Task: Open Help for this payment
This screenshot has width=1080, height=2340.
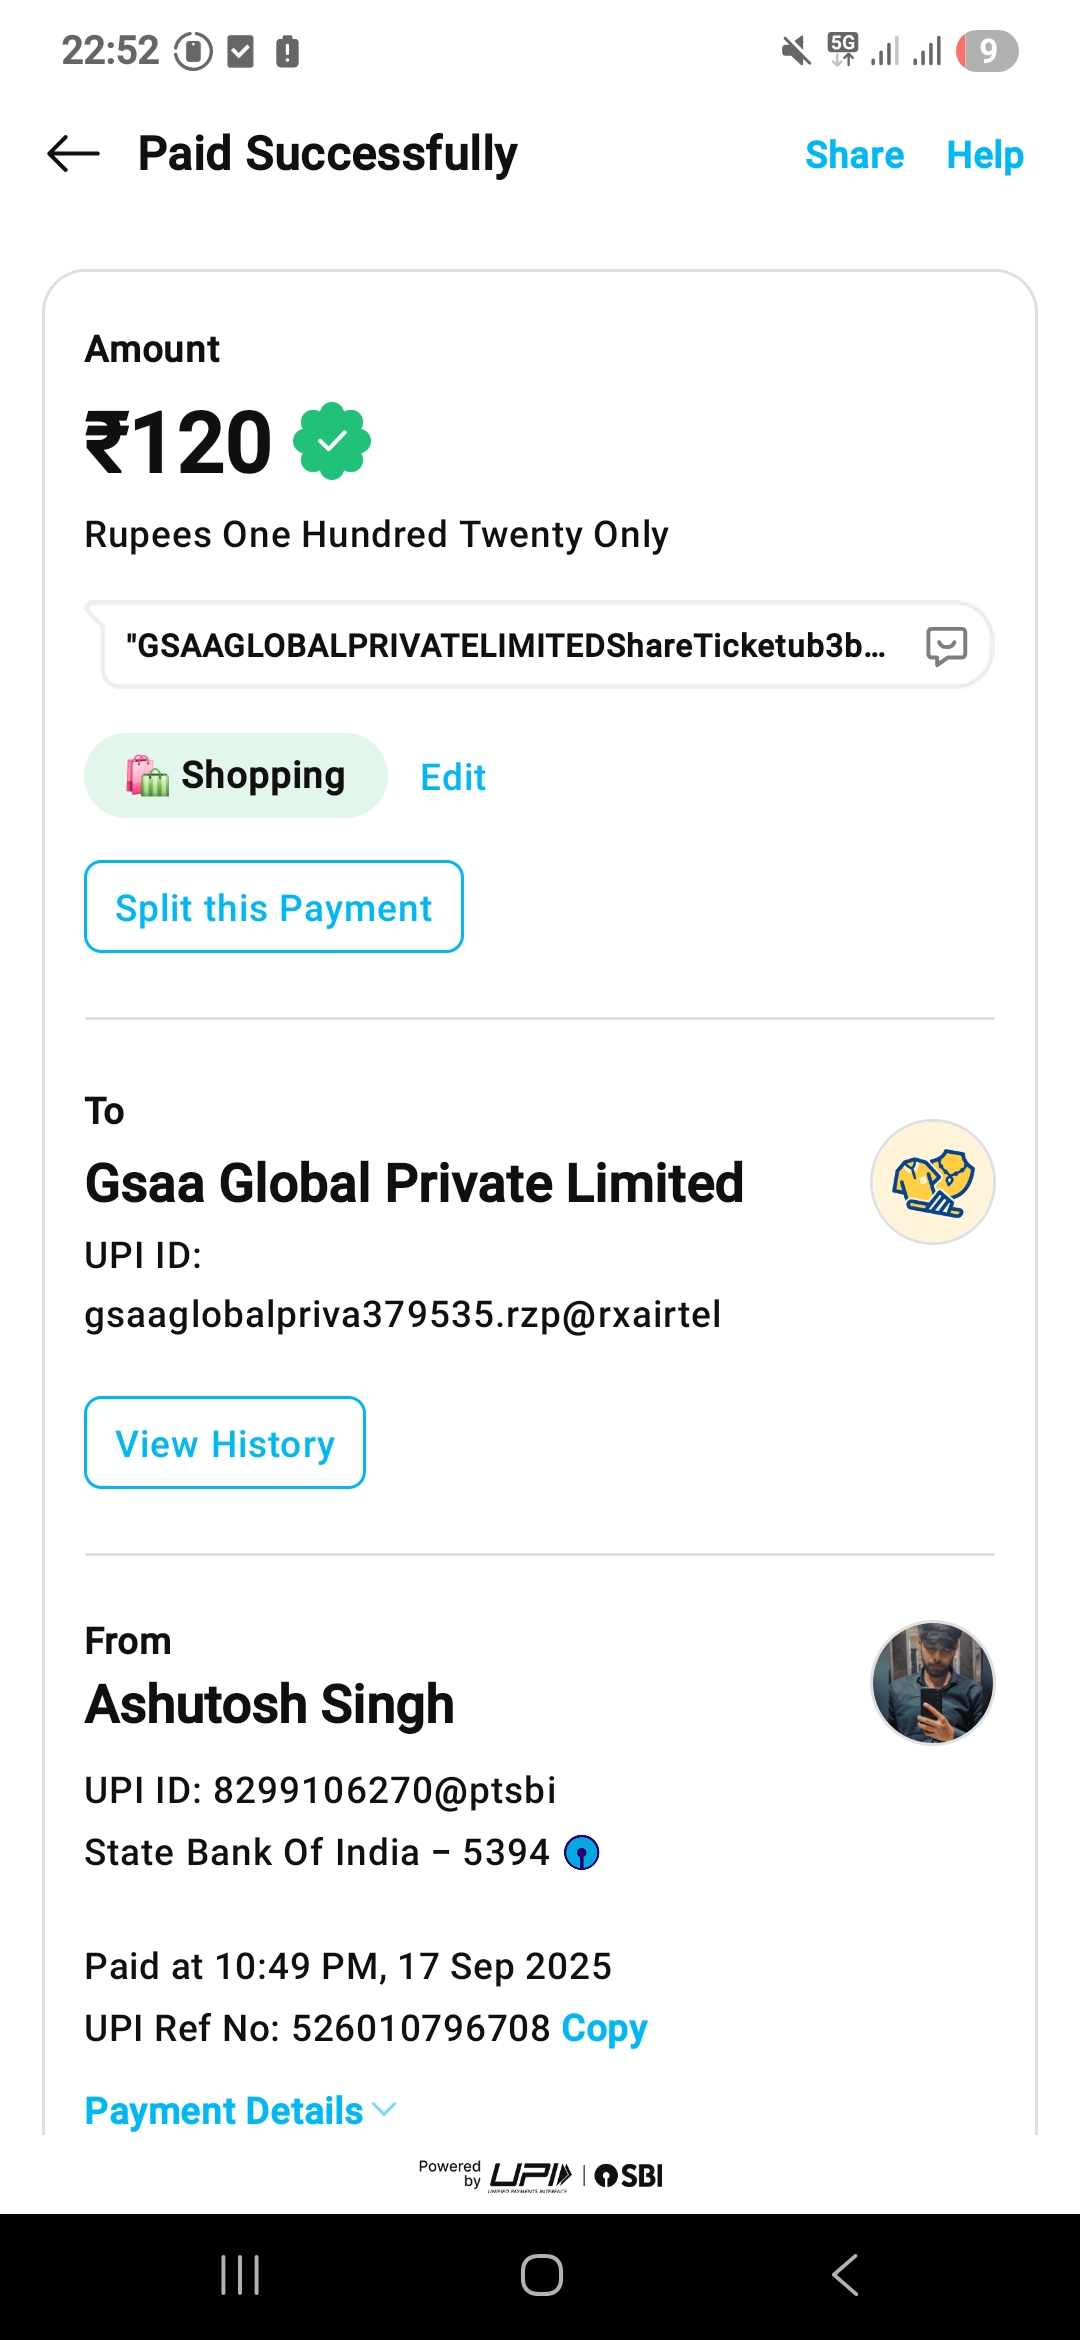Action: tap(984, 155)
